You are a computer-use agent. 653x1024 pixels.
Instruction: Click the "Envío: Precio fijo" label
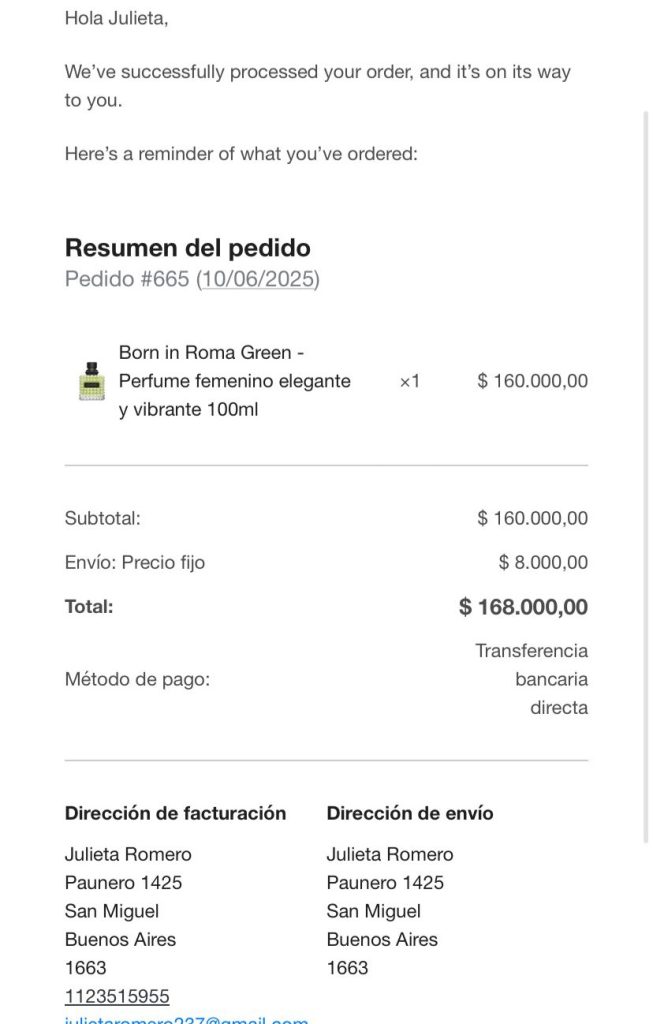coord(135,562)
